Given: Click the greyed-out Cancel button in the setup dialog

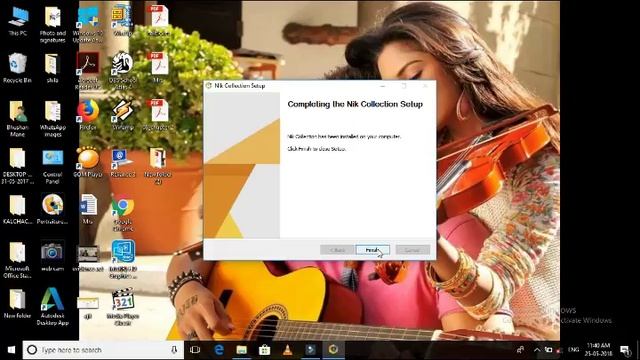Looking at the screenshot, I should [412, 250].
